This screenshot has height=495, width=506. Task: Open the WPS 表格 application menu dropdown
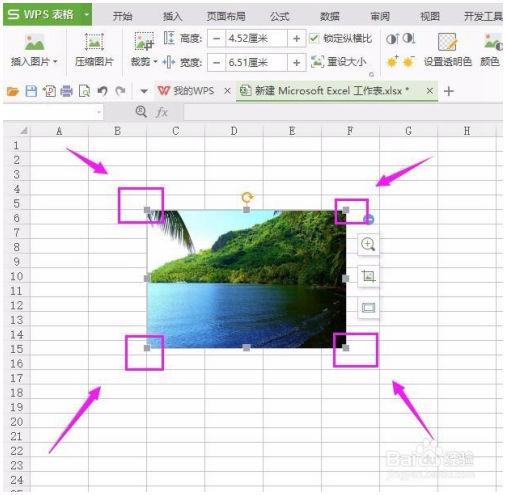(x=87, y=15)
